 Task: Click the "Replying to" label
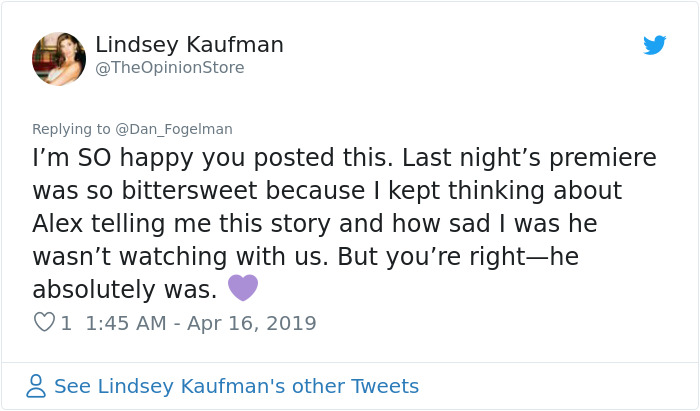coord(72,129)
